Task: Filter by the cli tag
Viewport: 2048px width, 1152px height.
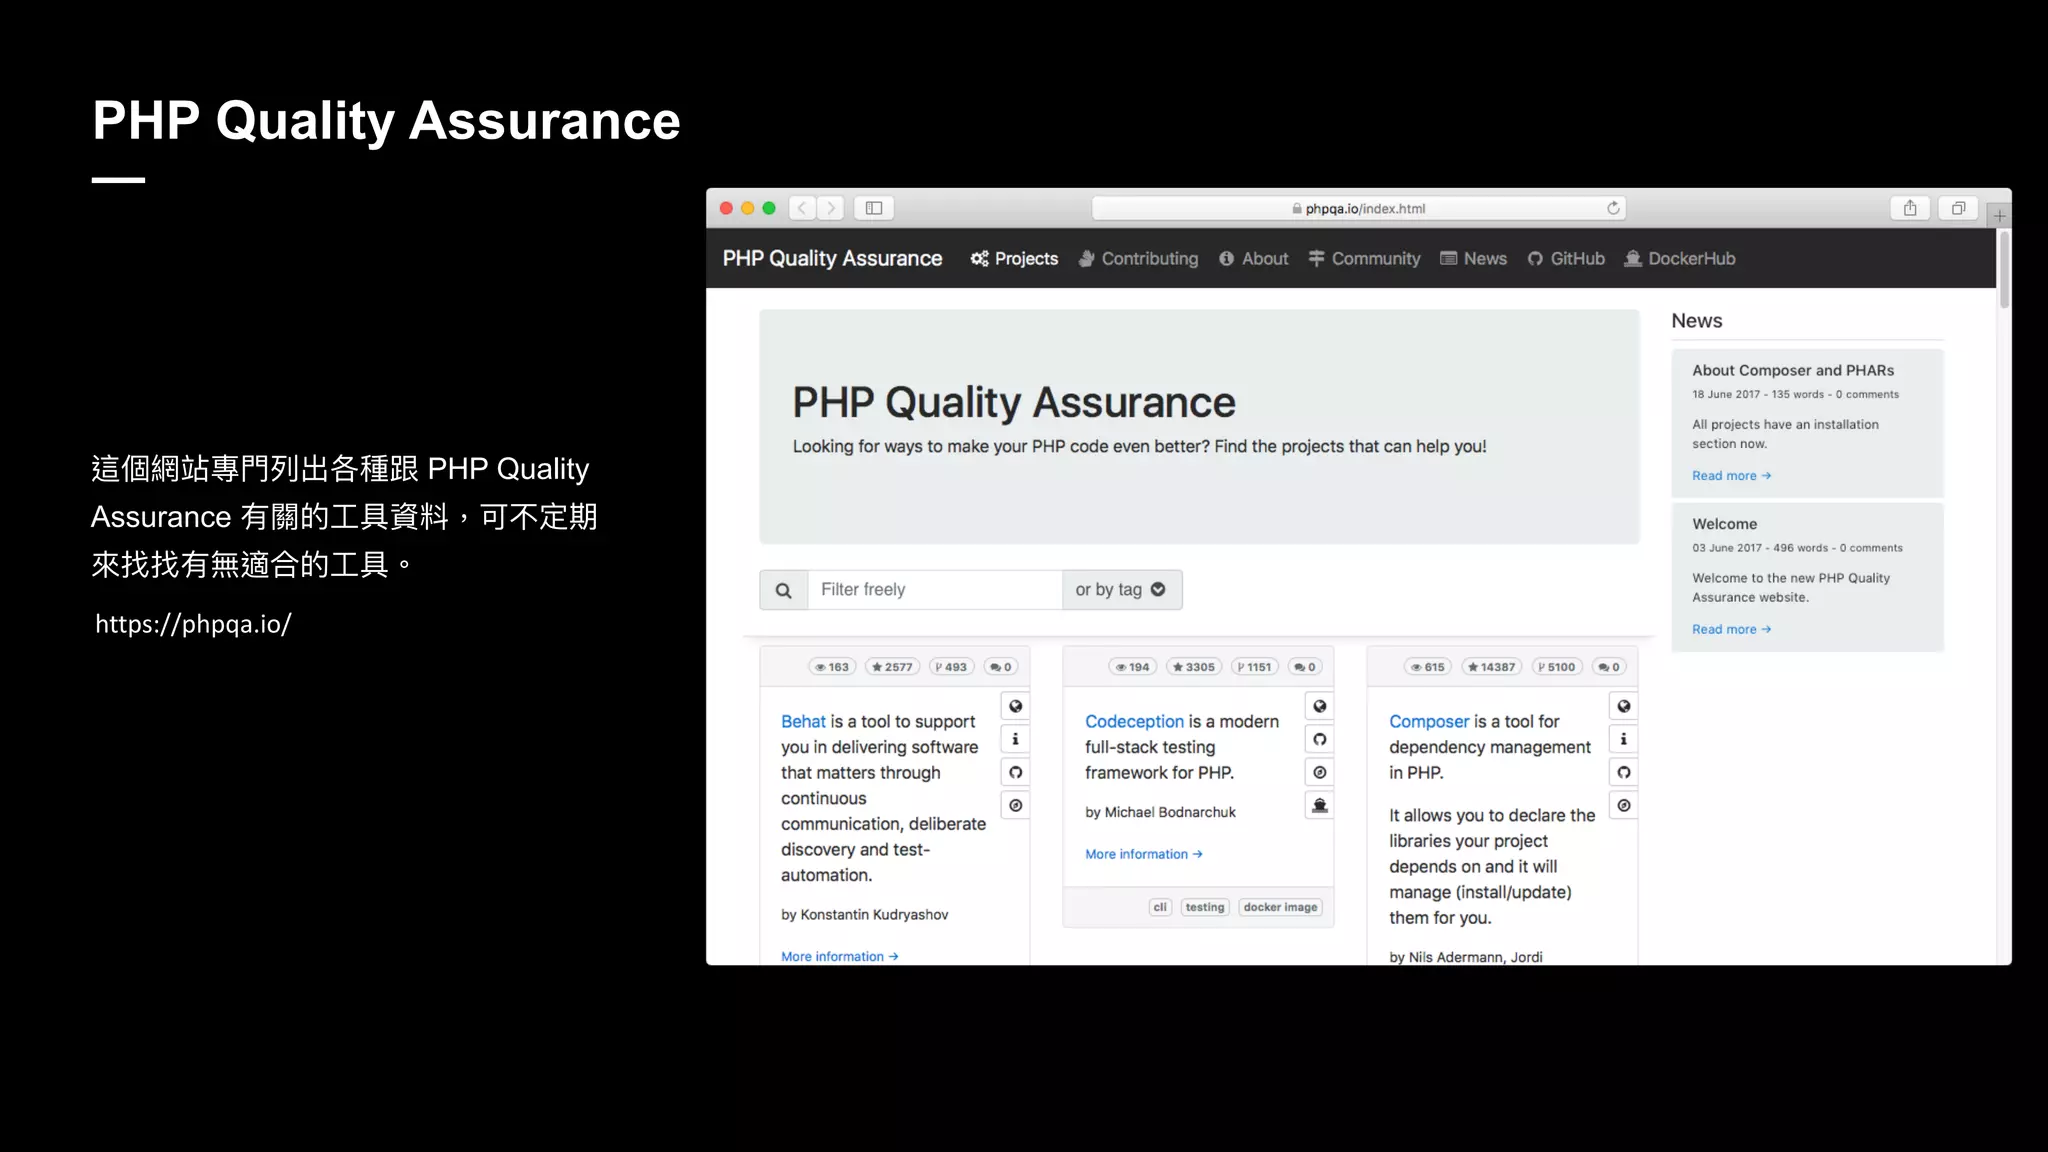Action: 1160,907
